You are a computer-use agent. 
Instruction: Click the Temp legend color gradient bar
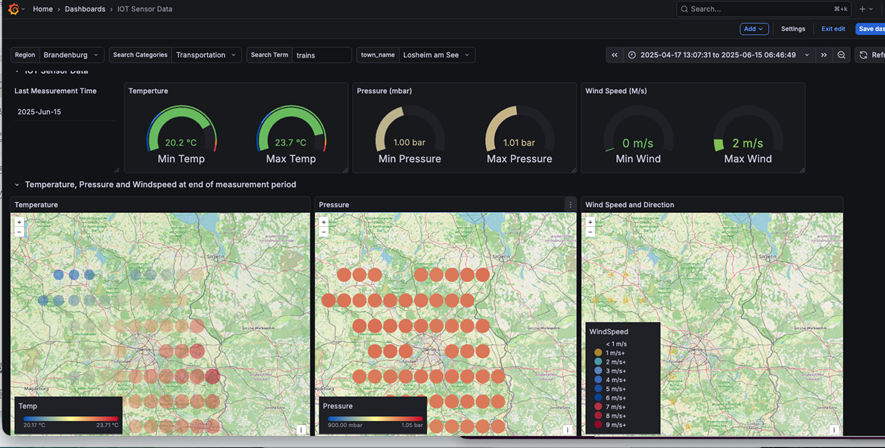pos(71,419)
